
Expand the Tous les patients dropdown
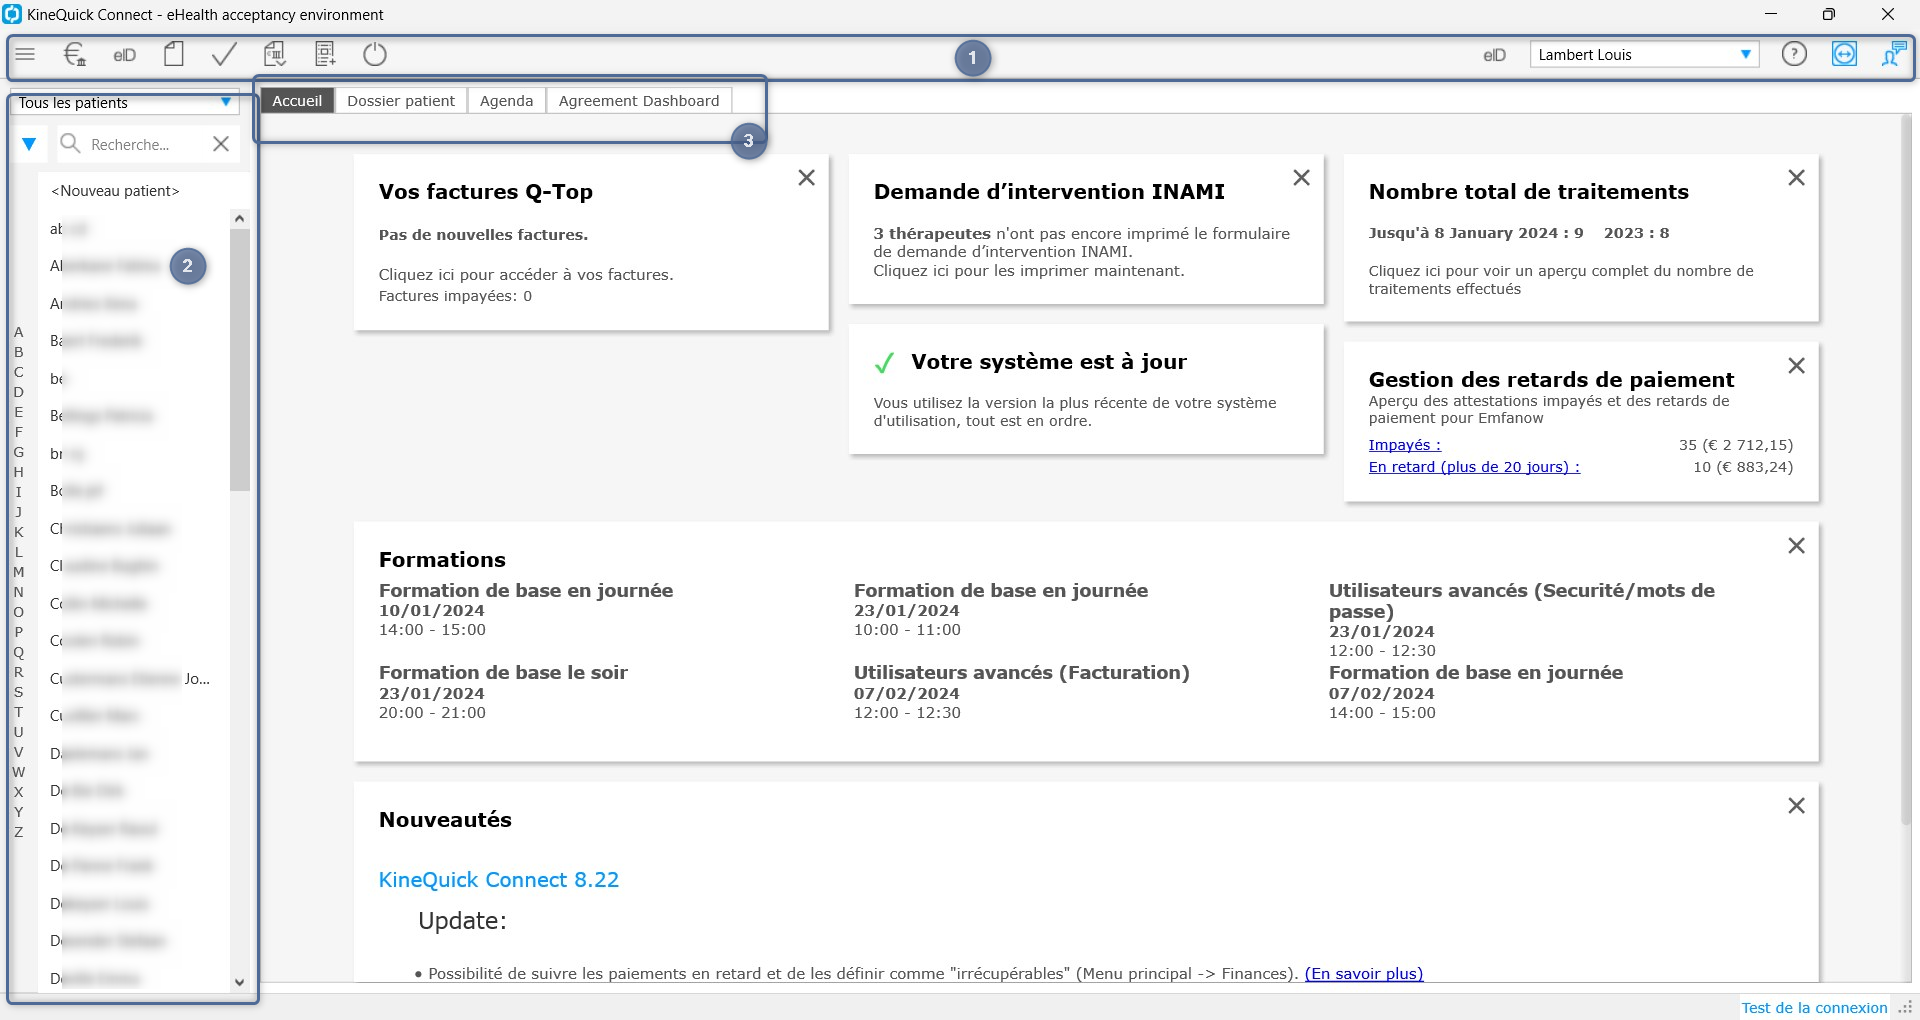point(226,102)
